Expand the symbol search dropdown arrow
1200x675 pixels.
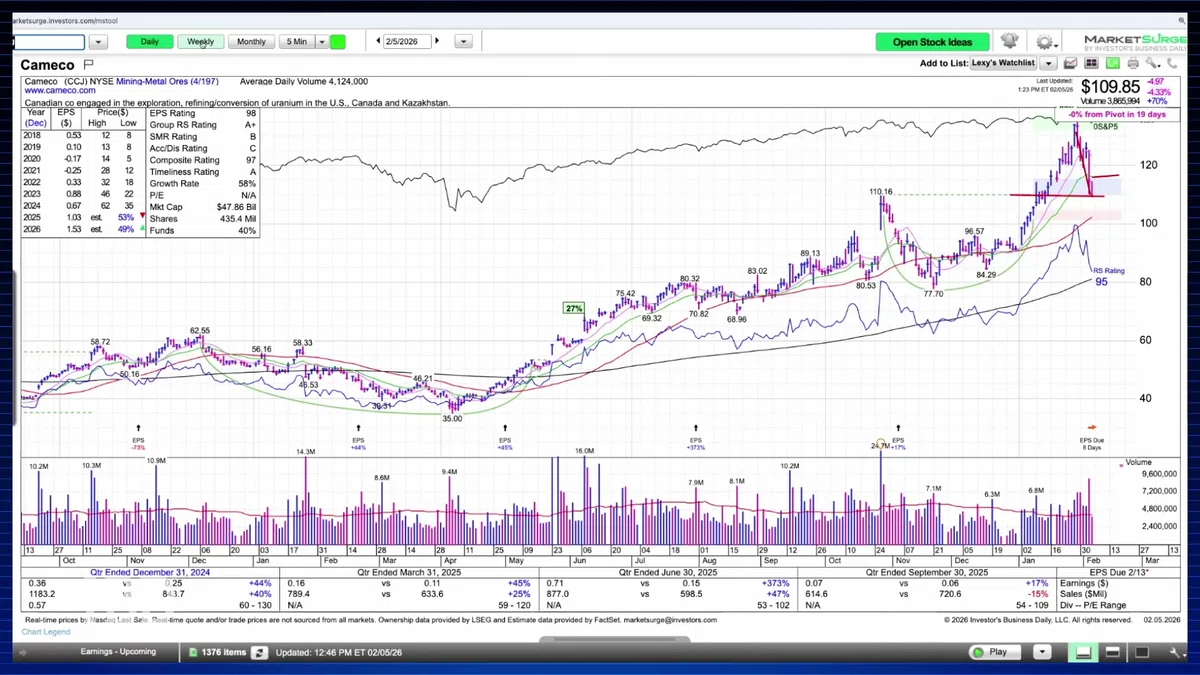click(x=98, y=42)
